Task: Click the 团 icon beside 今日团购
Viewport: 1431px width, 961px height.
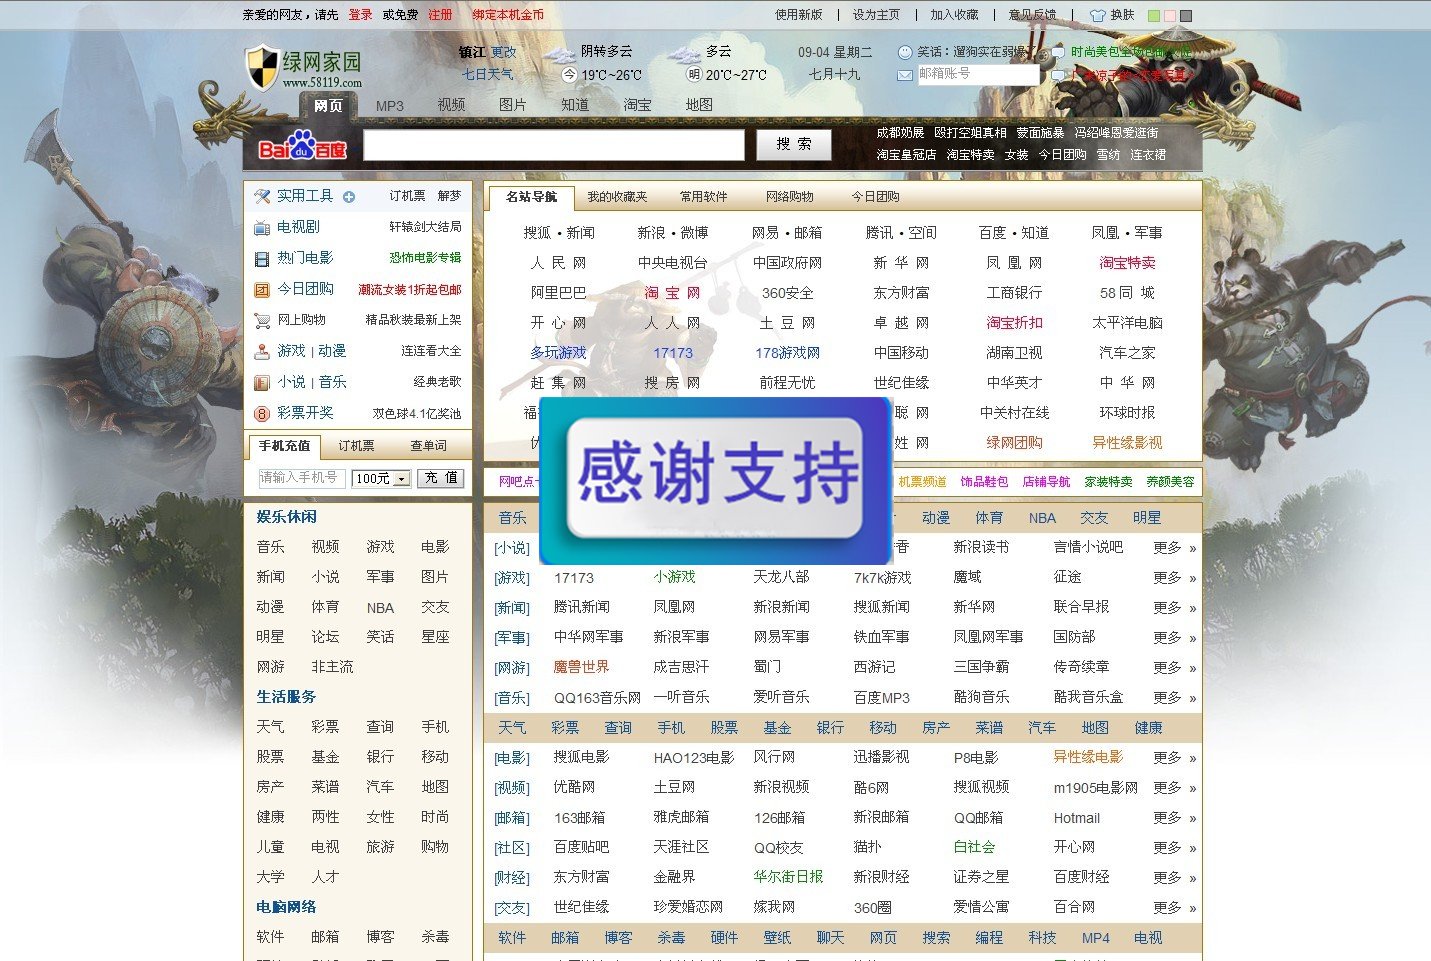Action: [262, 290]
